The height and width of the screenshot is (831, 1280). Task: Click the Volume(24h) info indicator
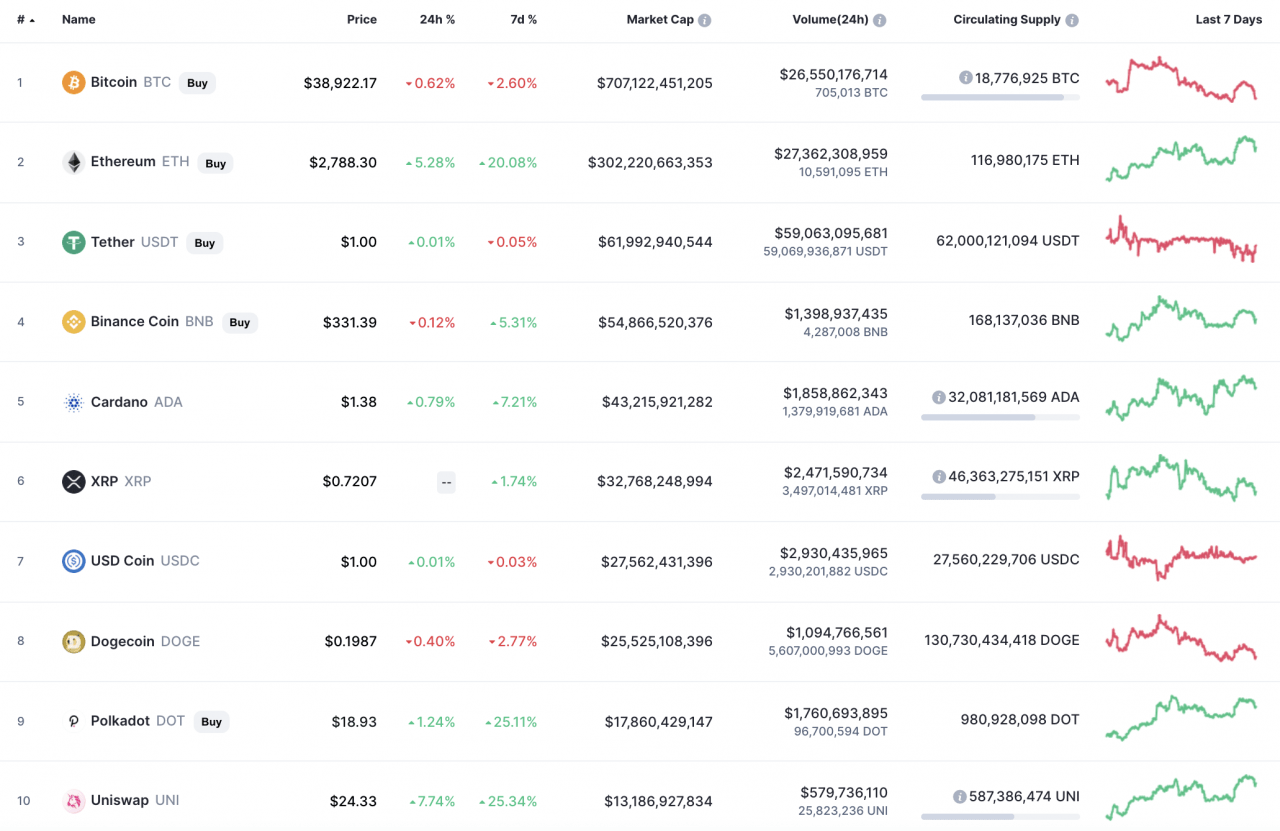click(x=878, y=19)
